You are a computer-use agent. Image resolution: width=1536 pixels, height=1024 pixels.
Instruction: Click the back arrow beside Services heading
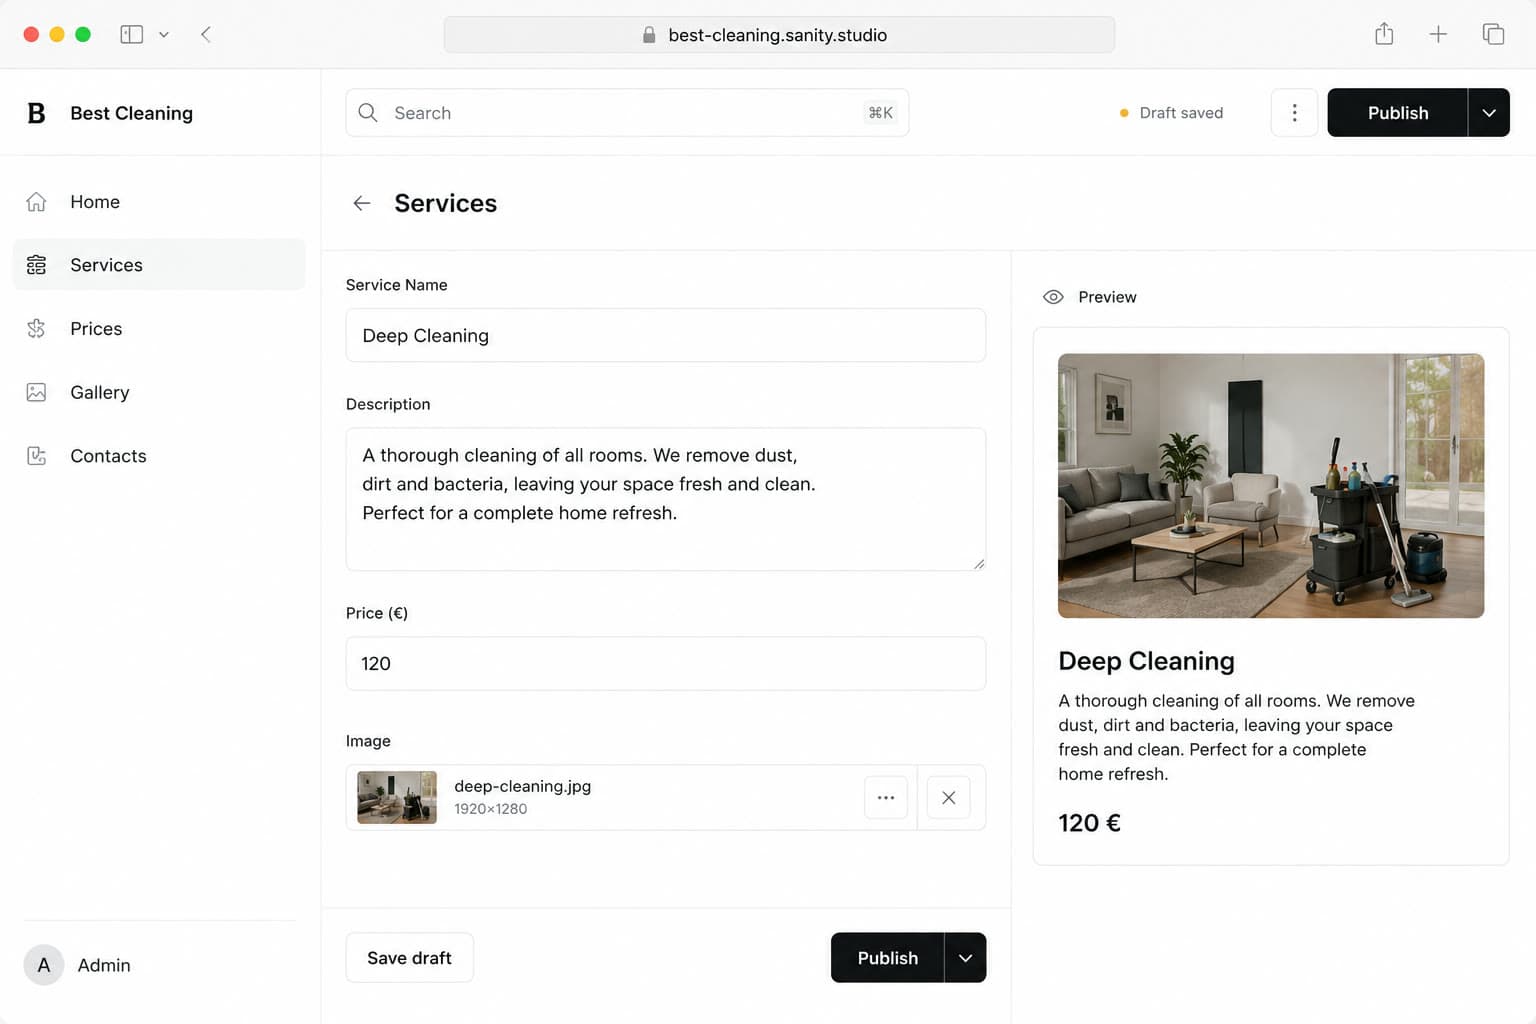[x=362, y=203]
